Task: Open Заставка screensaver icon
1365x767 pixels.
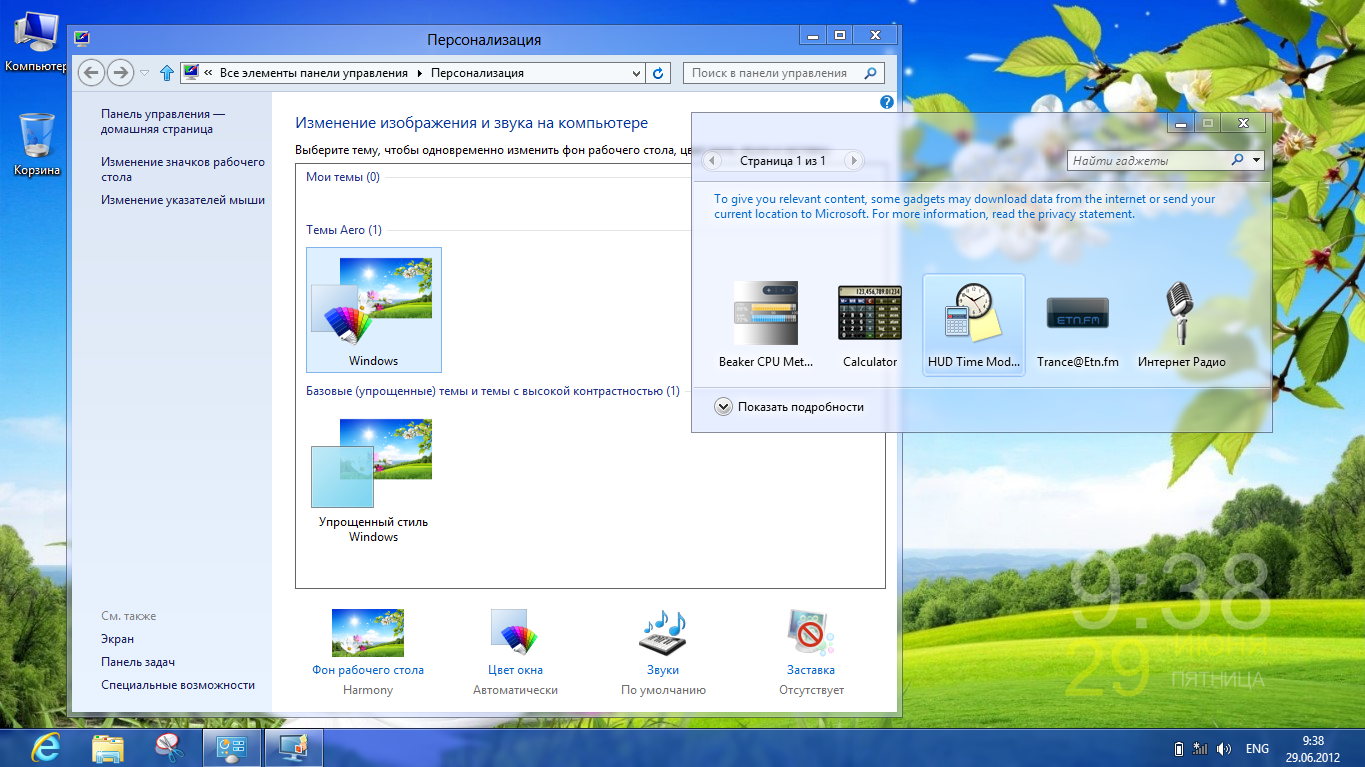Action: (x=810, y=633)
